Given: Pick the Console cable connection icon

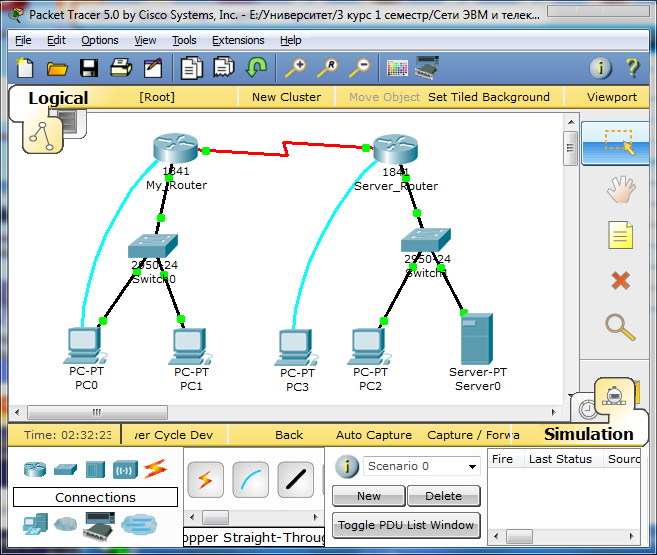Looking at the screenshot, I should [x=251, y=480].
